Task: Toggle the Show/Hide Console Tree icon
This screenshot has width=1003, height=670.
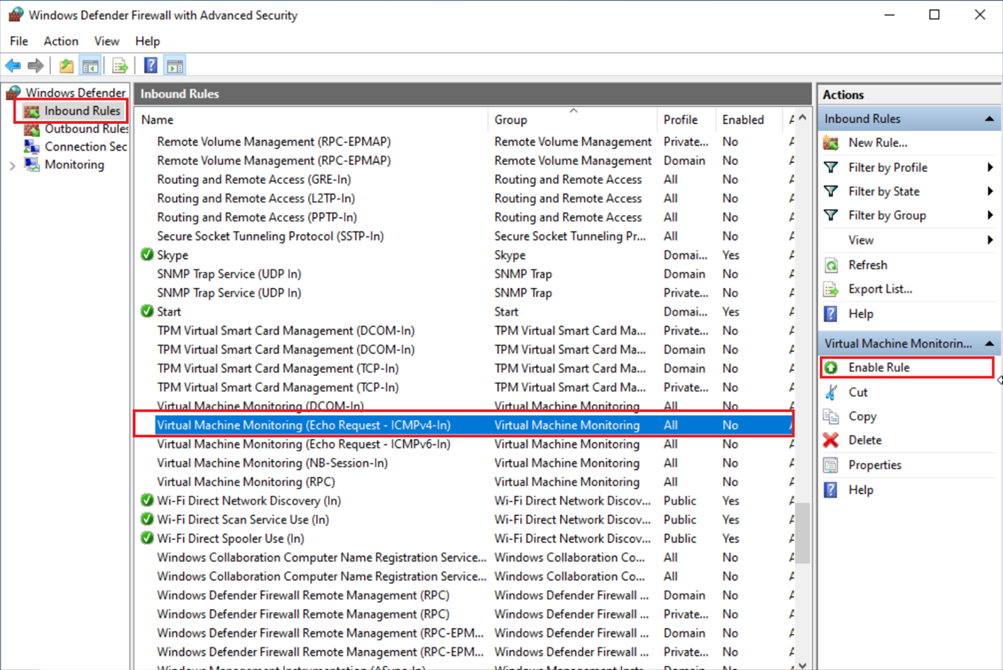Action: point(90,66)
